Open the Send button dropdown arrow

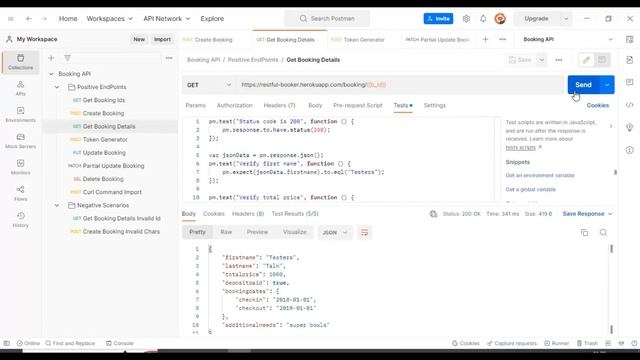point(607,85)
